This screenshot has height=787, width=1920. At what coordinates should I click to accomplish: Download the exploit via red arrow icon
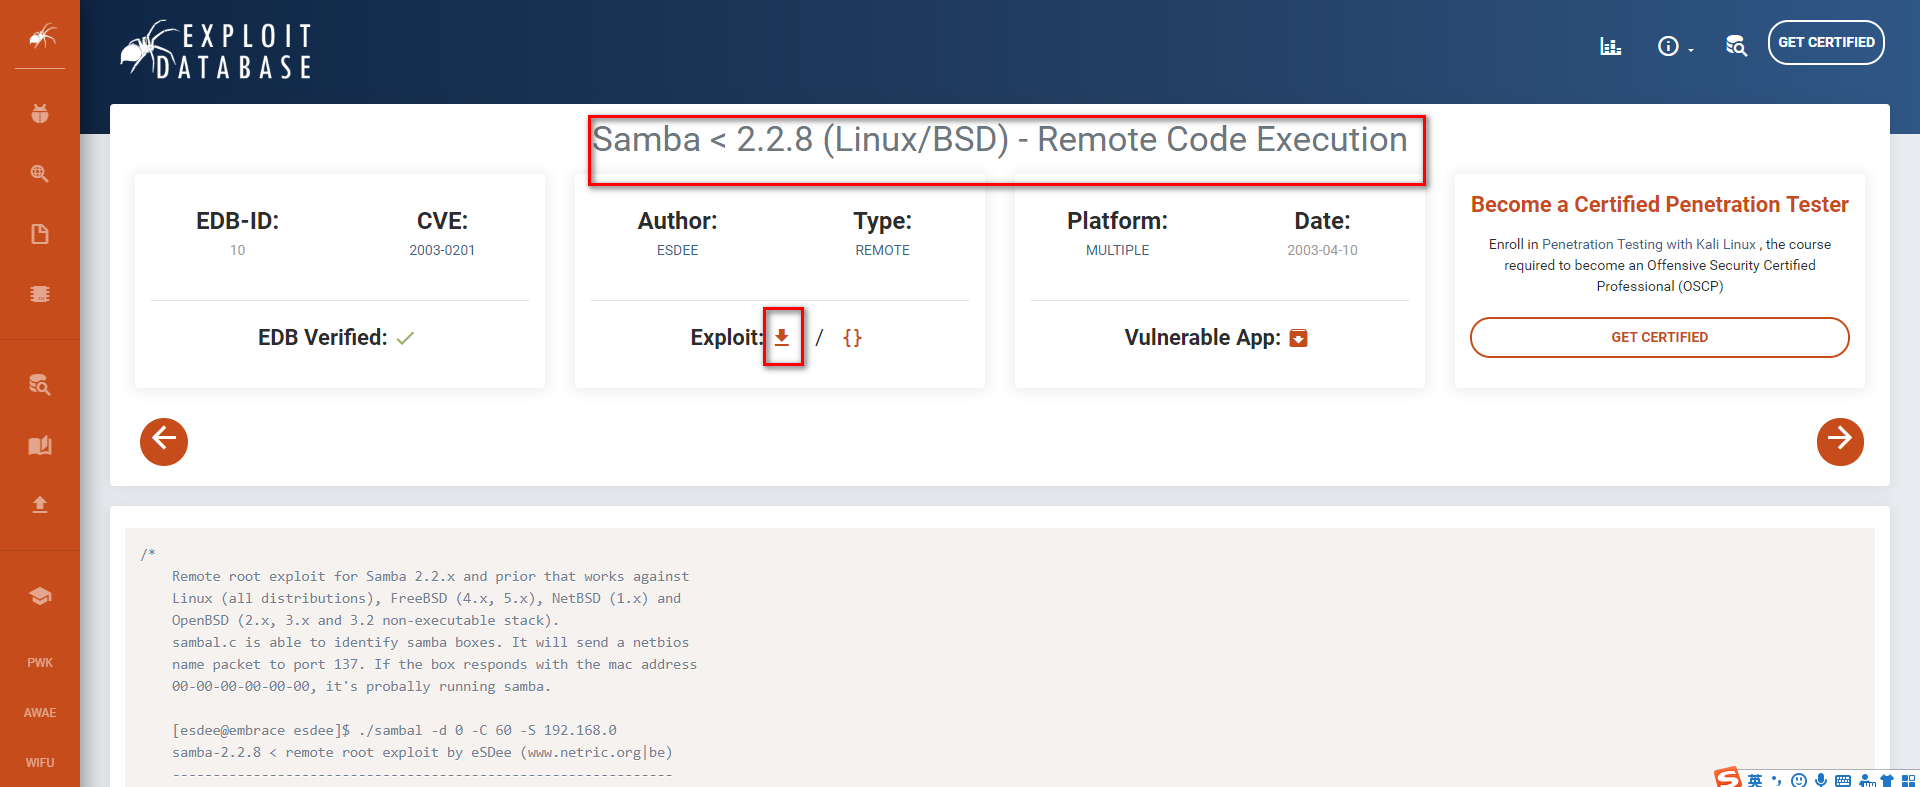click(x=782, y=338)
